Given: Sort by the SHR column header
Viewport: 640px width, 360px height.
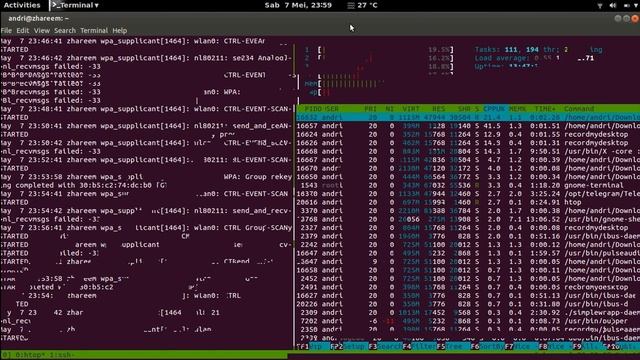Looking at the screenshot, I should pyautogui.click(x=464, y=109).
